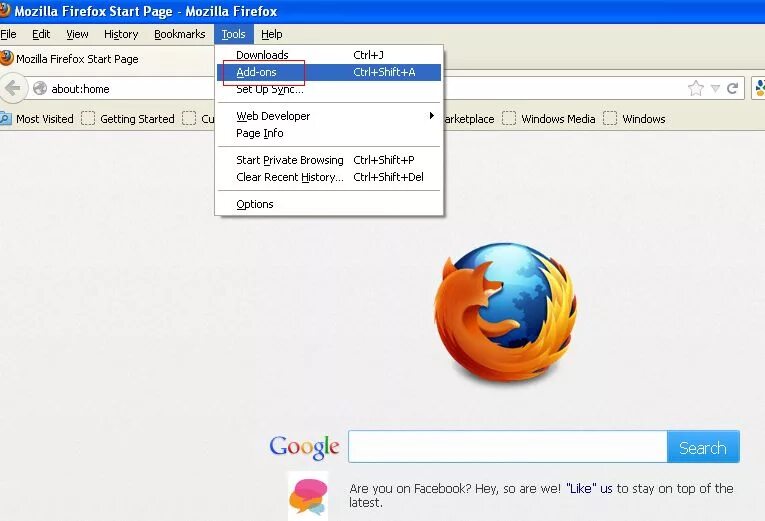Open the Windows Media bookmark
Viewport: 765px width, 521px height.
(549, 119)
